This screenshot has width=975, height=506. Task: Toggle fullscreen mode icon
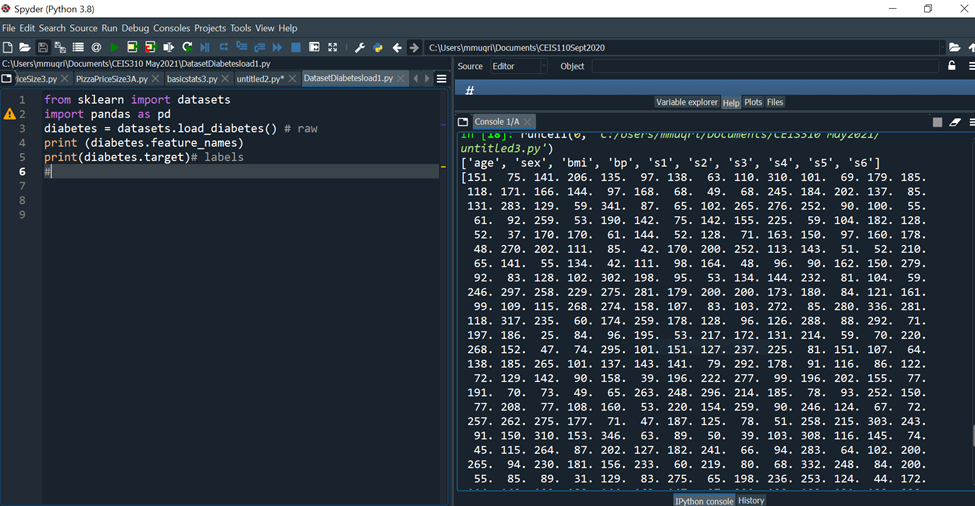click(x=333, y=47)
